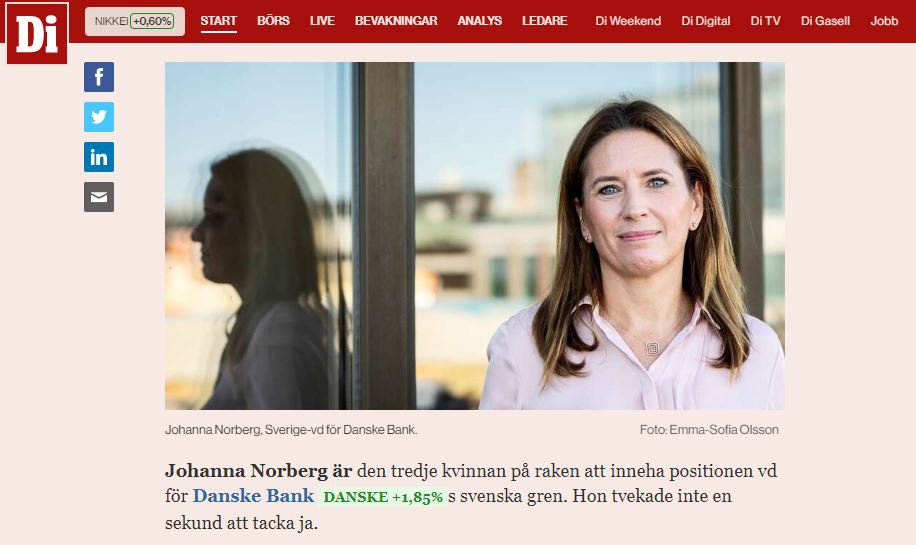This screenshot has width=916, height=545.
Task: Open the Jobb link
Action: pos(884,21)
